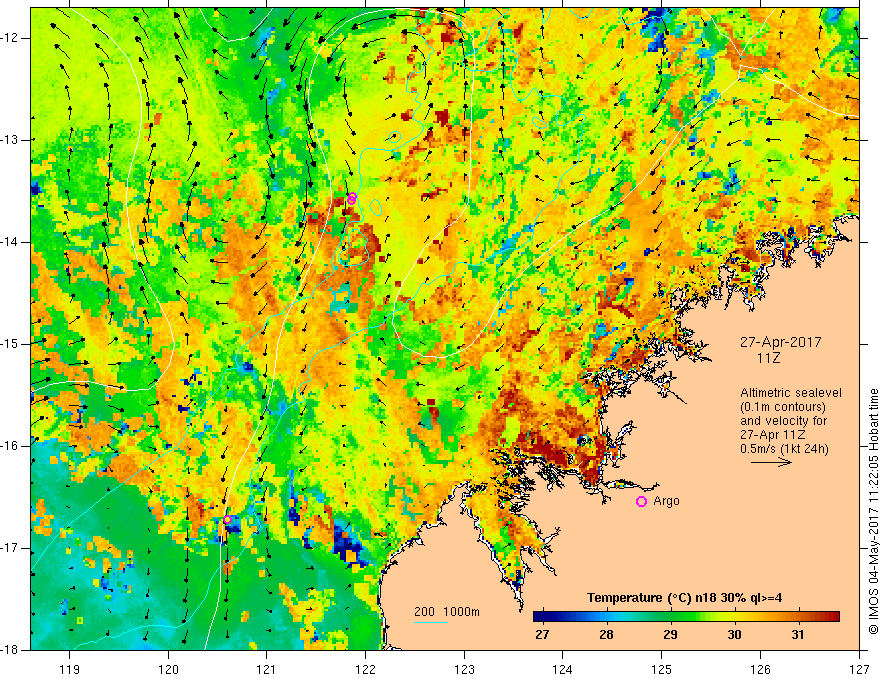Click the '27-Apr 11Z' legend line
Image resolution: width=880 pixels, height=680 pixels.
coord(774,435)
